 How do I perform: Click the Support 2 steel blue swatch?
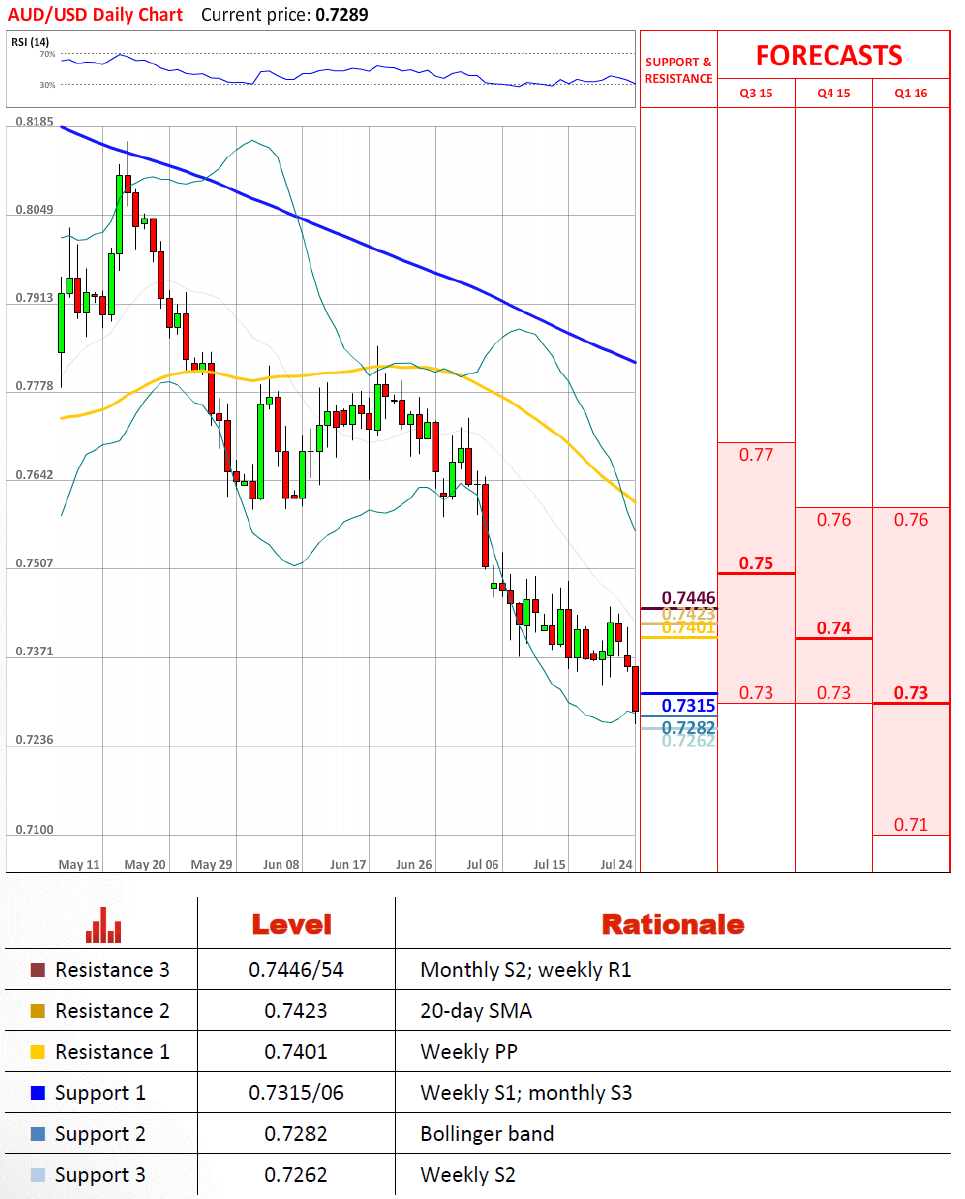[37, 1134]
